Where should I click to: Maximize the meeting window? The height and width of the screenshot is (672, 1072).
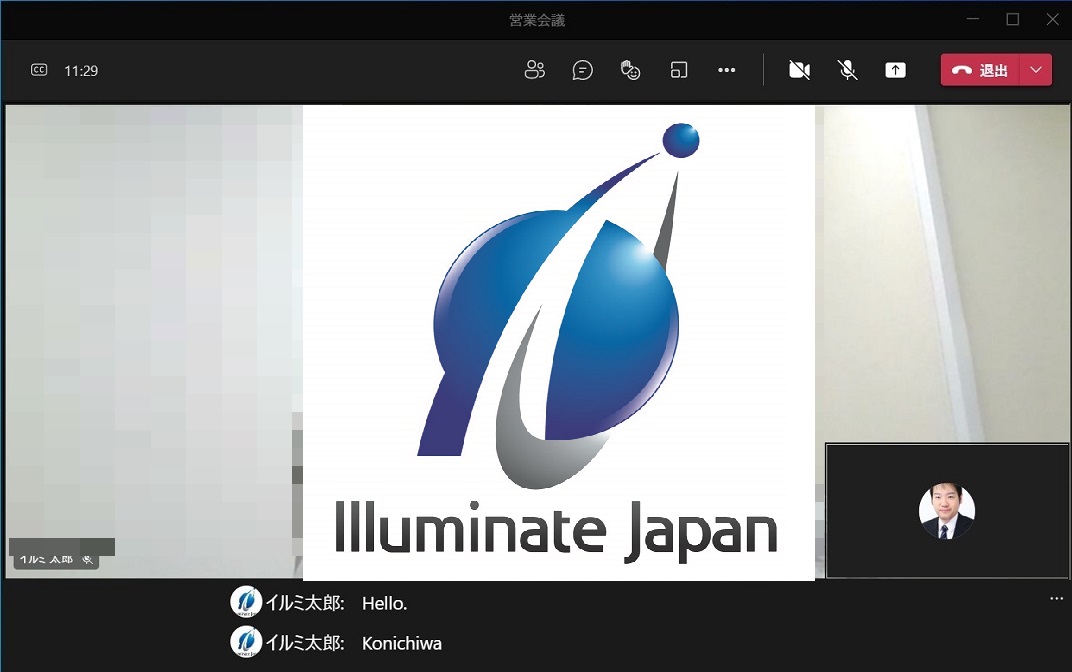[x=1013, y=19]
